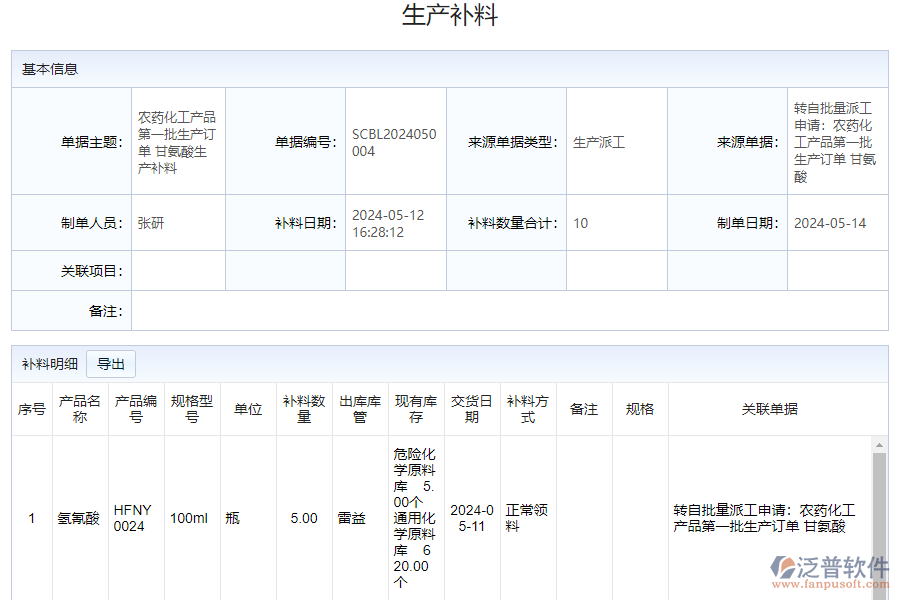Sort by the 交货日期 column header
Image resolution: width=900 pixels, height=600 pixels.
coord(471,408)
